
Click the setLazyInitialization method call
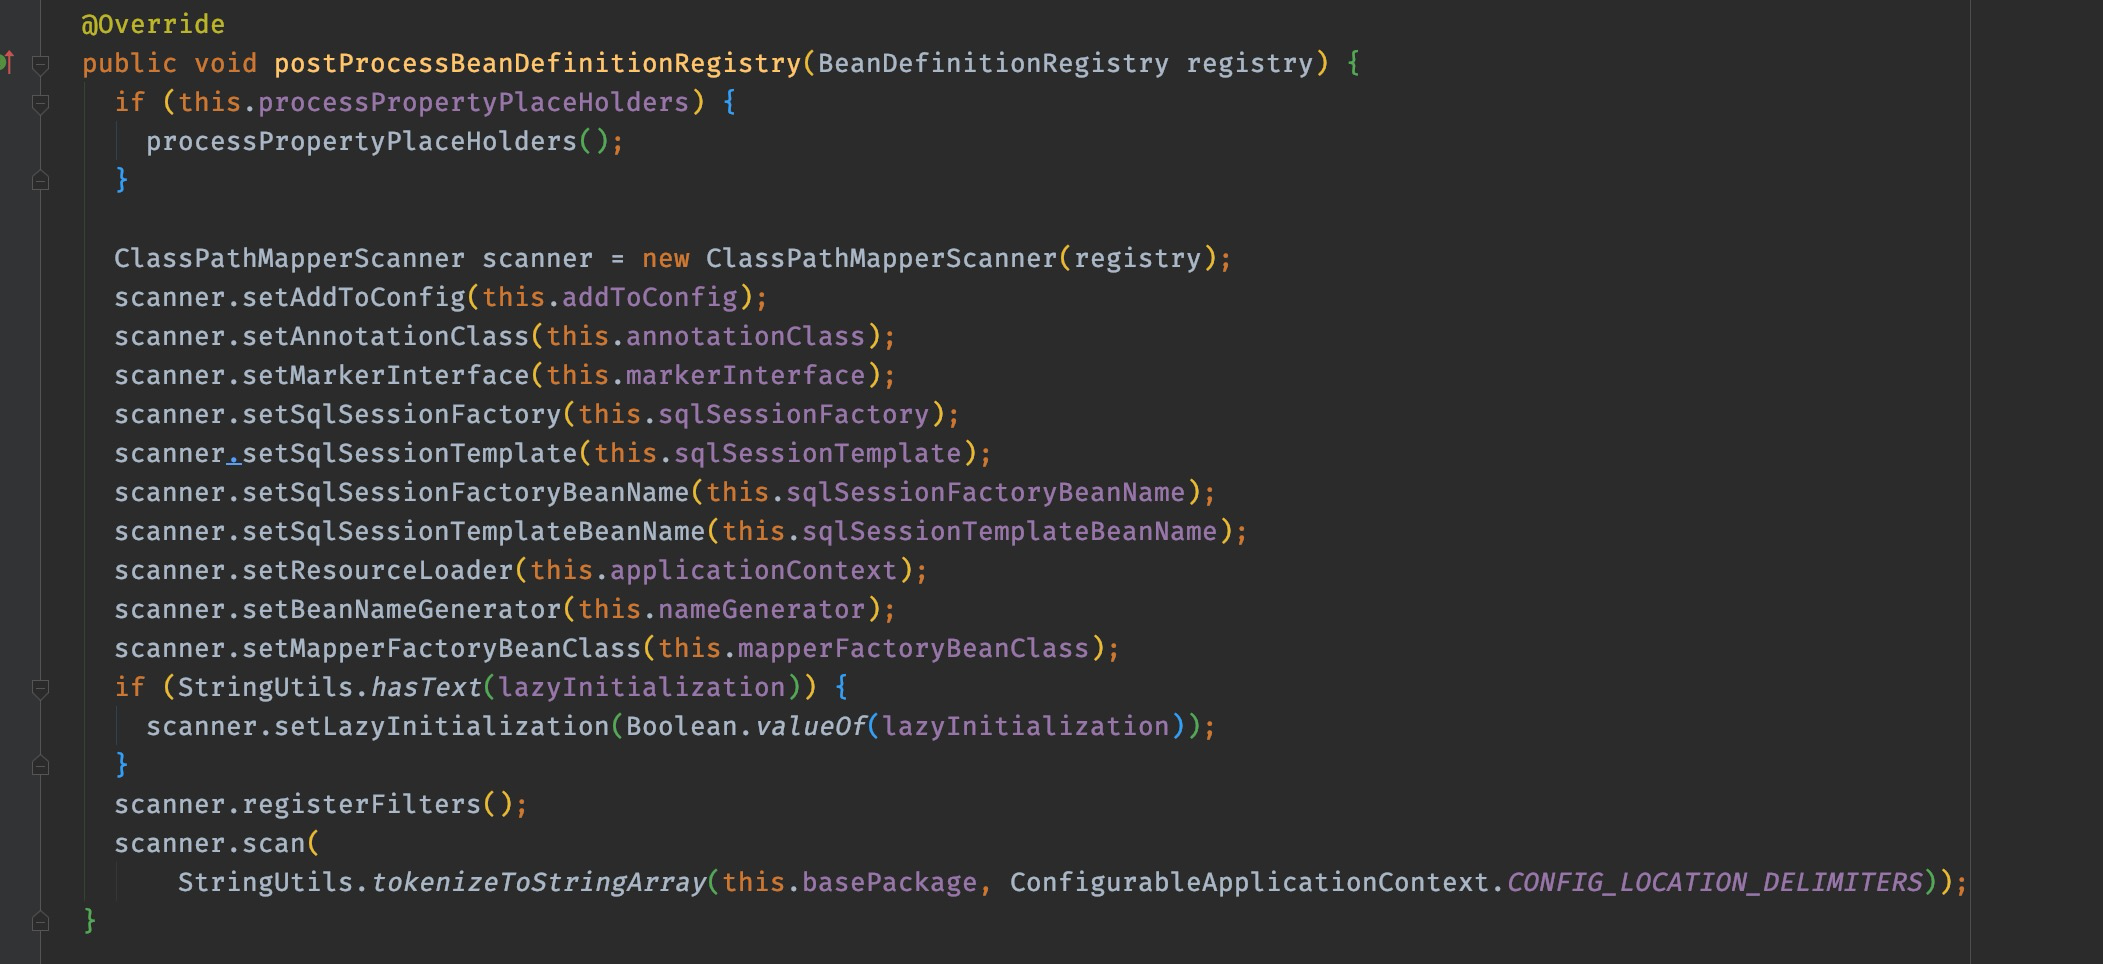click(442, 726)
